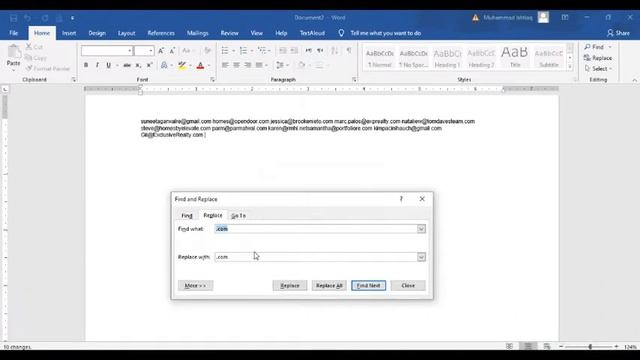Click the More >> button
640x360 pixels.
coord(196,286)
